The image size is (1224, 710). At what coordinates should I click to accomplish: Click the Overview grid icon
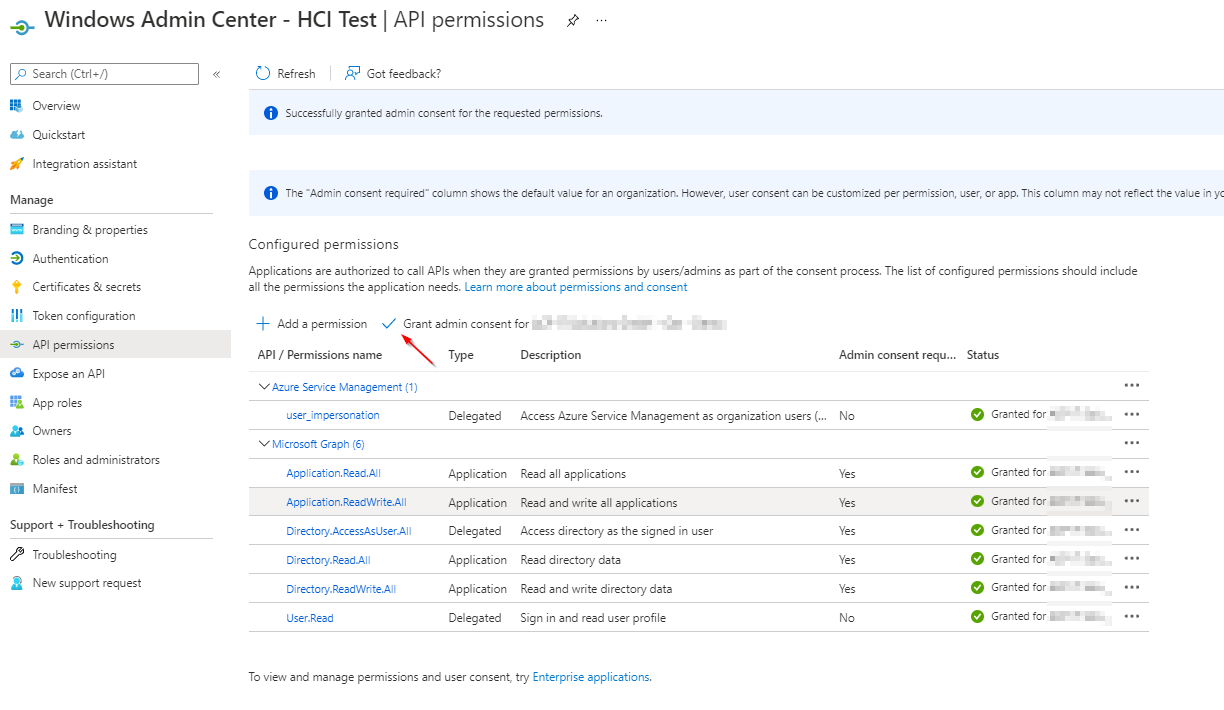(17, 106)
